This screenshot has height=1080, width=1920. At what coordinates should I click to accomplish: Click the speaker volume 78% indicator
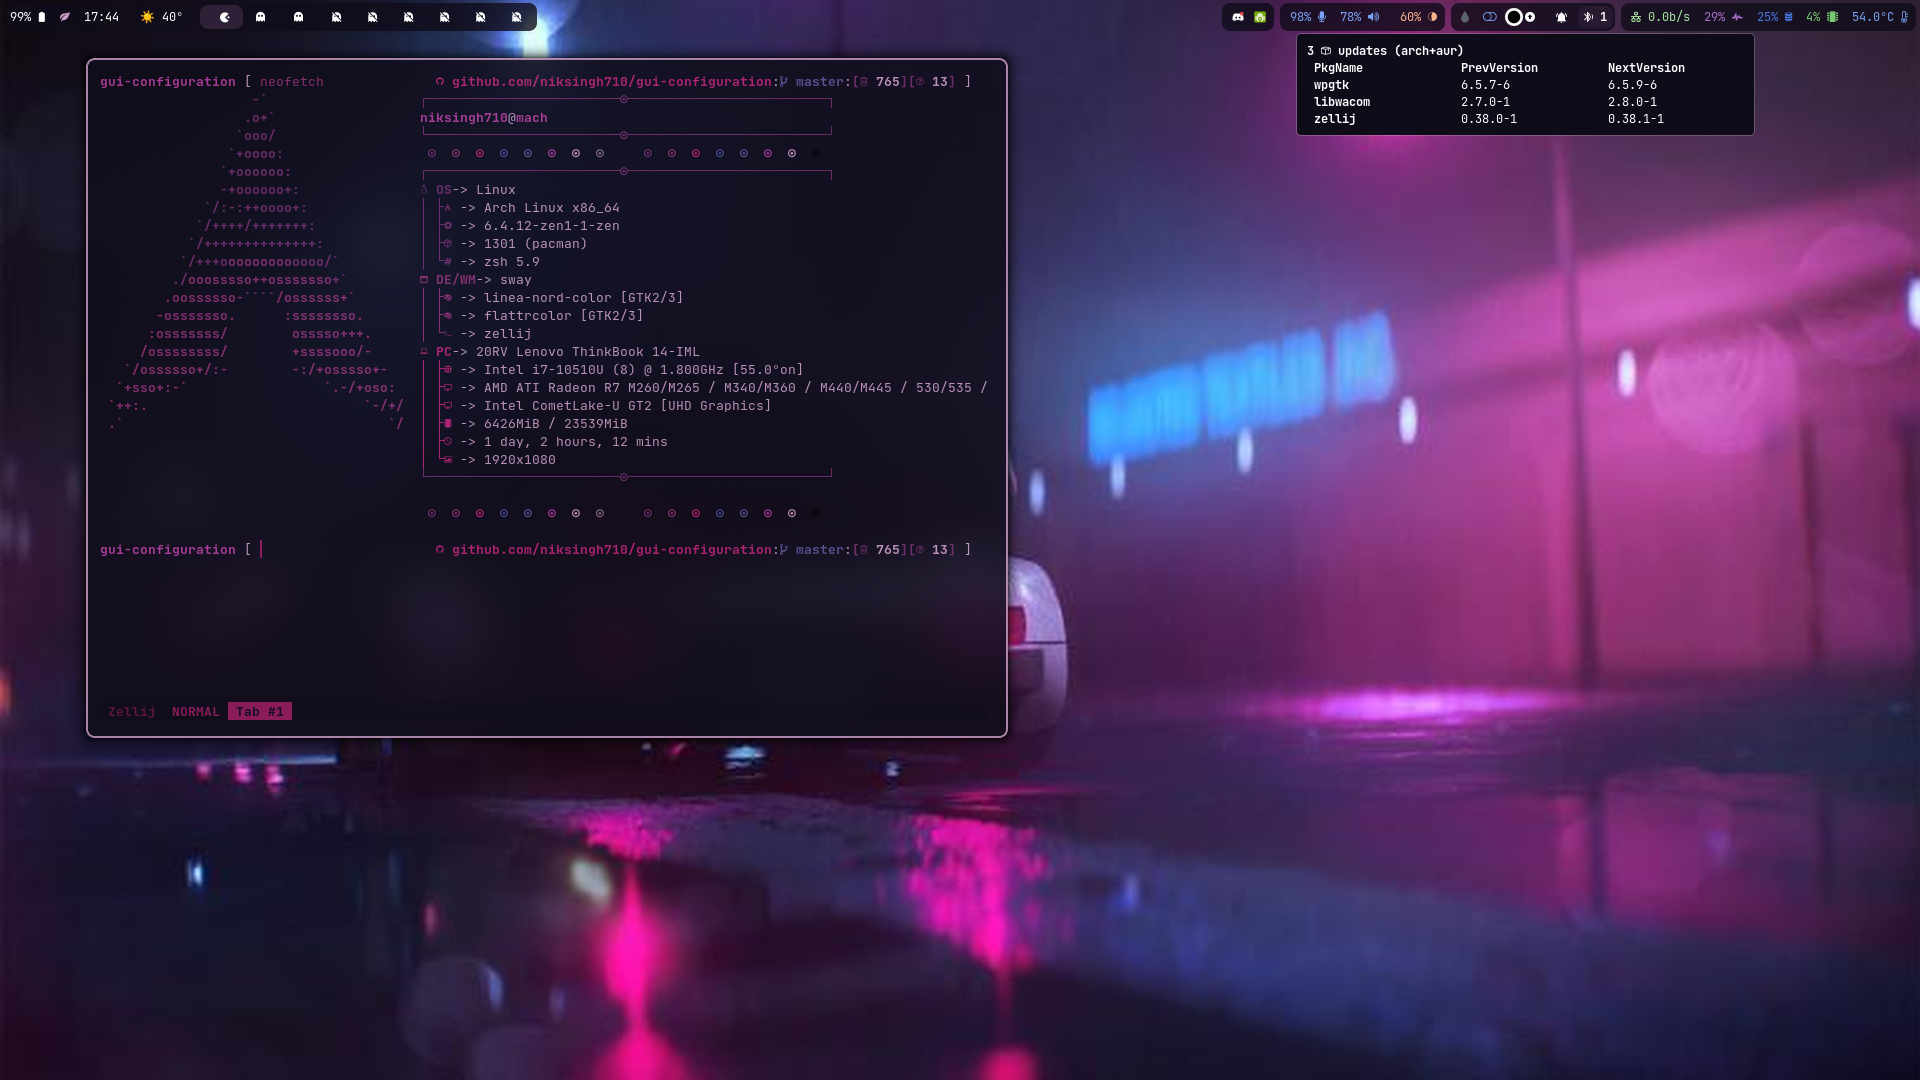(x=1359, y=17)
